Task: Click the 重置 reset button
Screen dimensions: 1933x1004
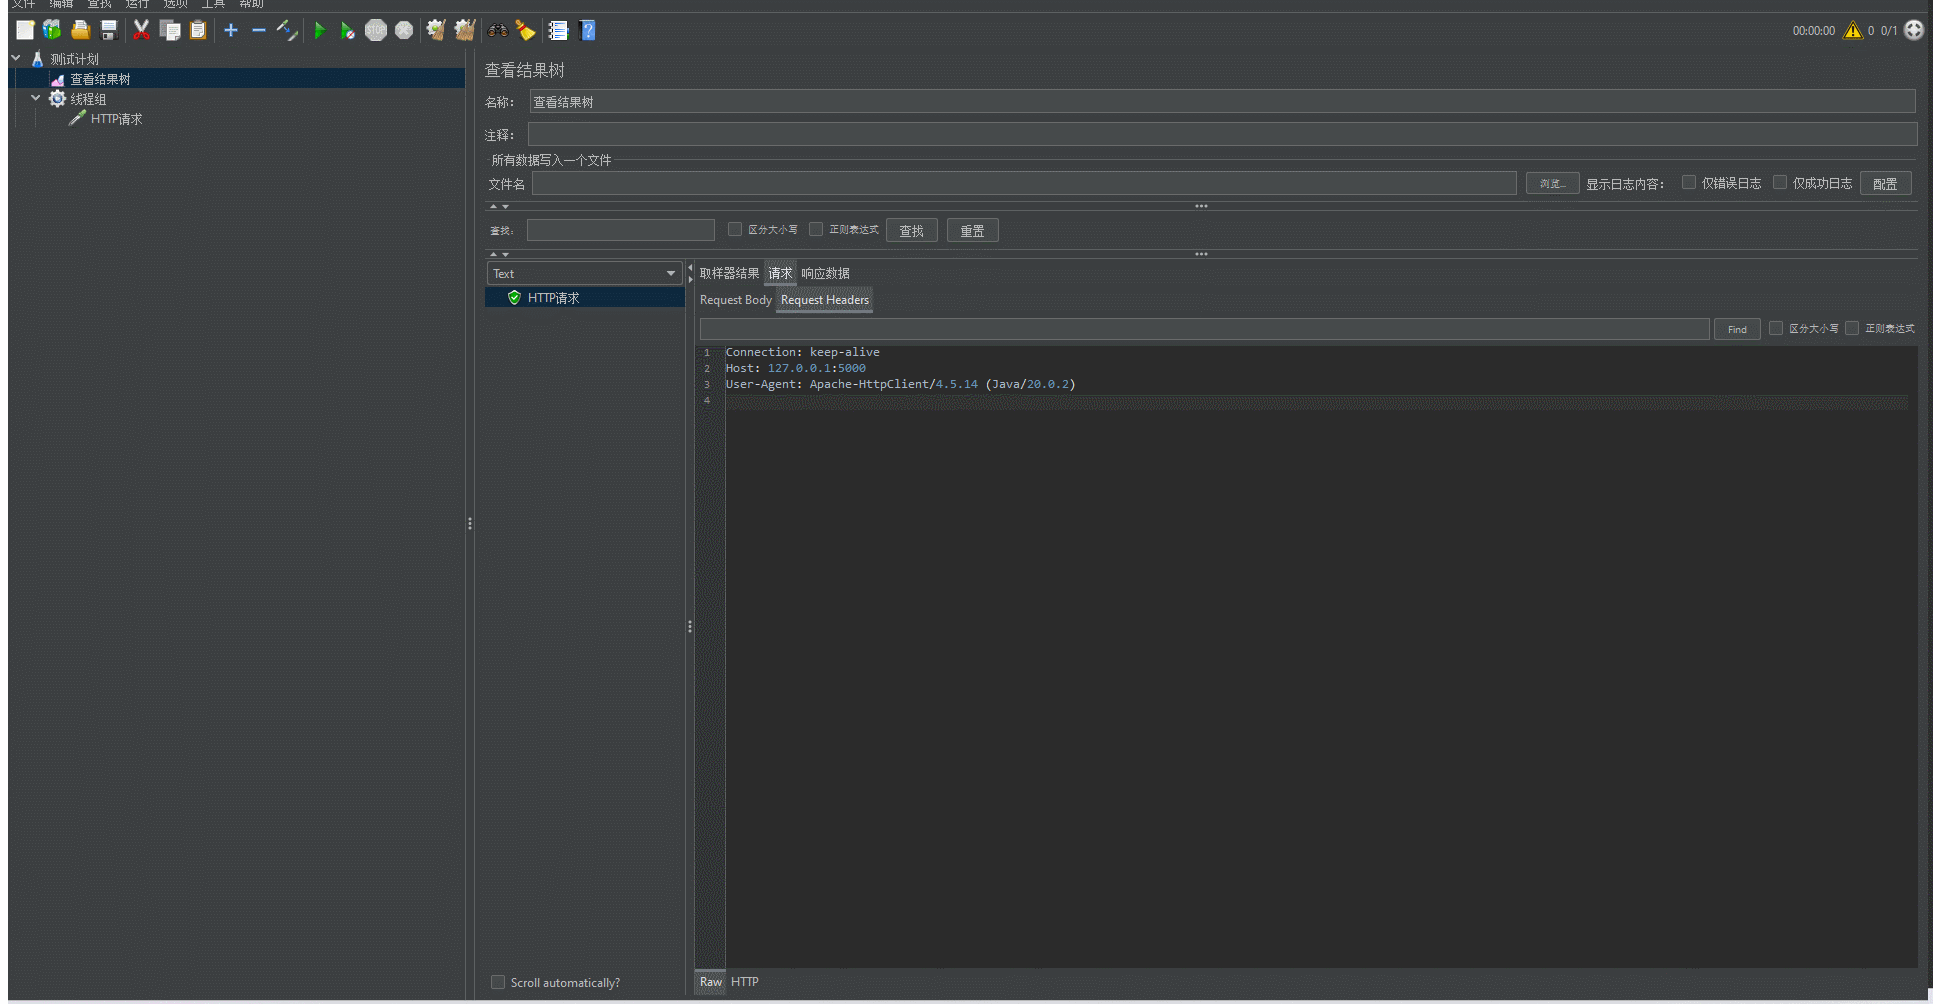Action: pos(972,230)
